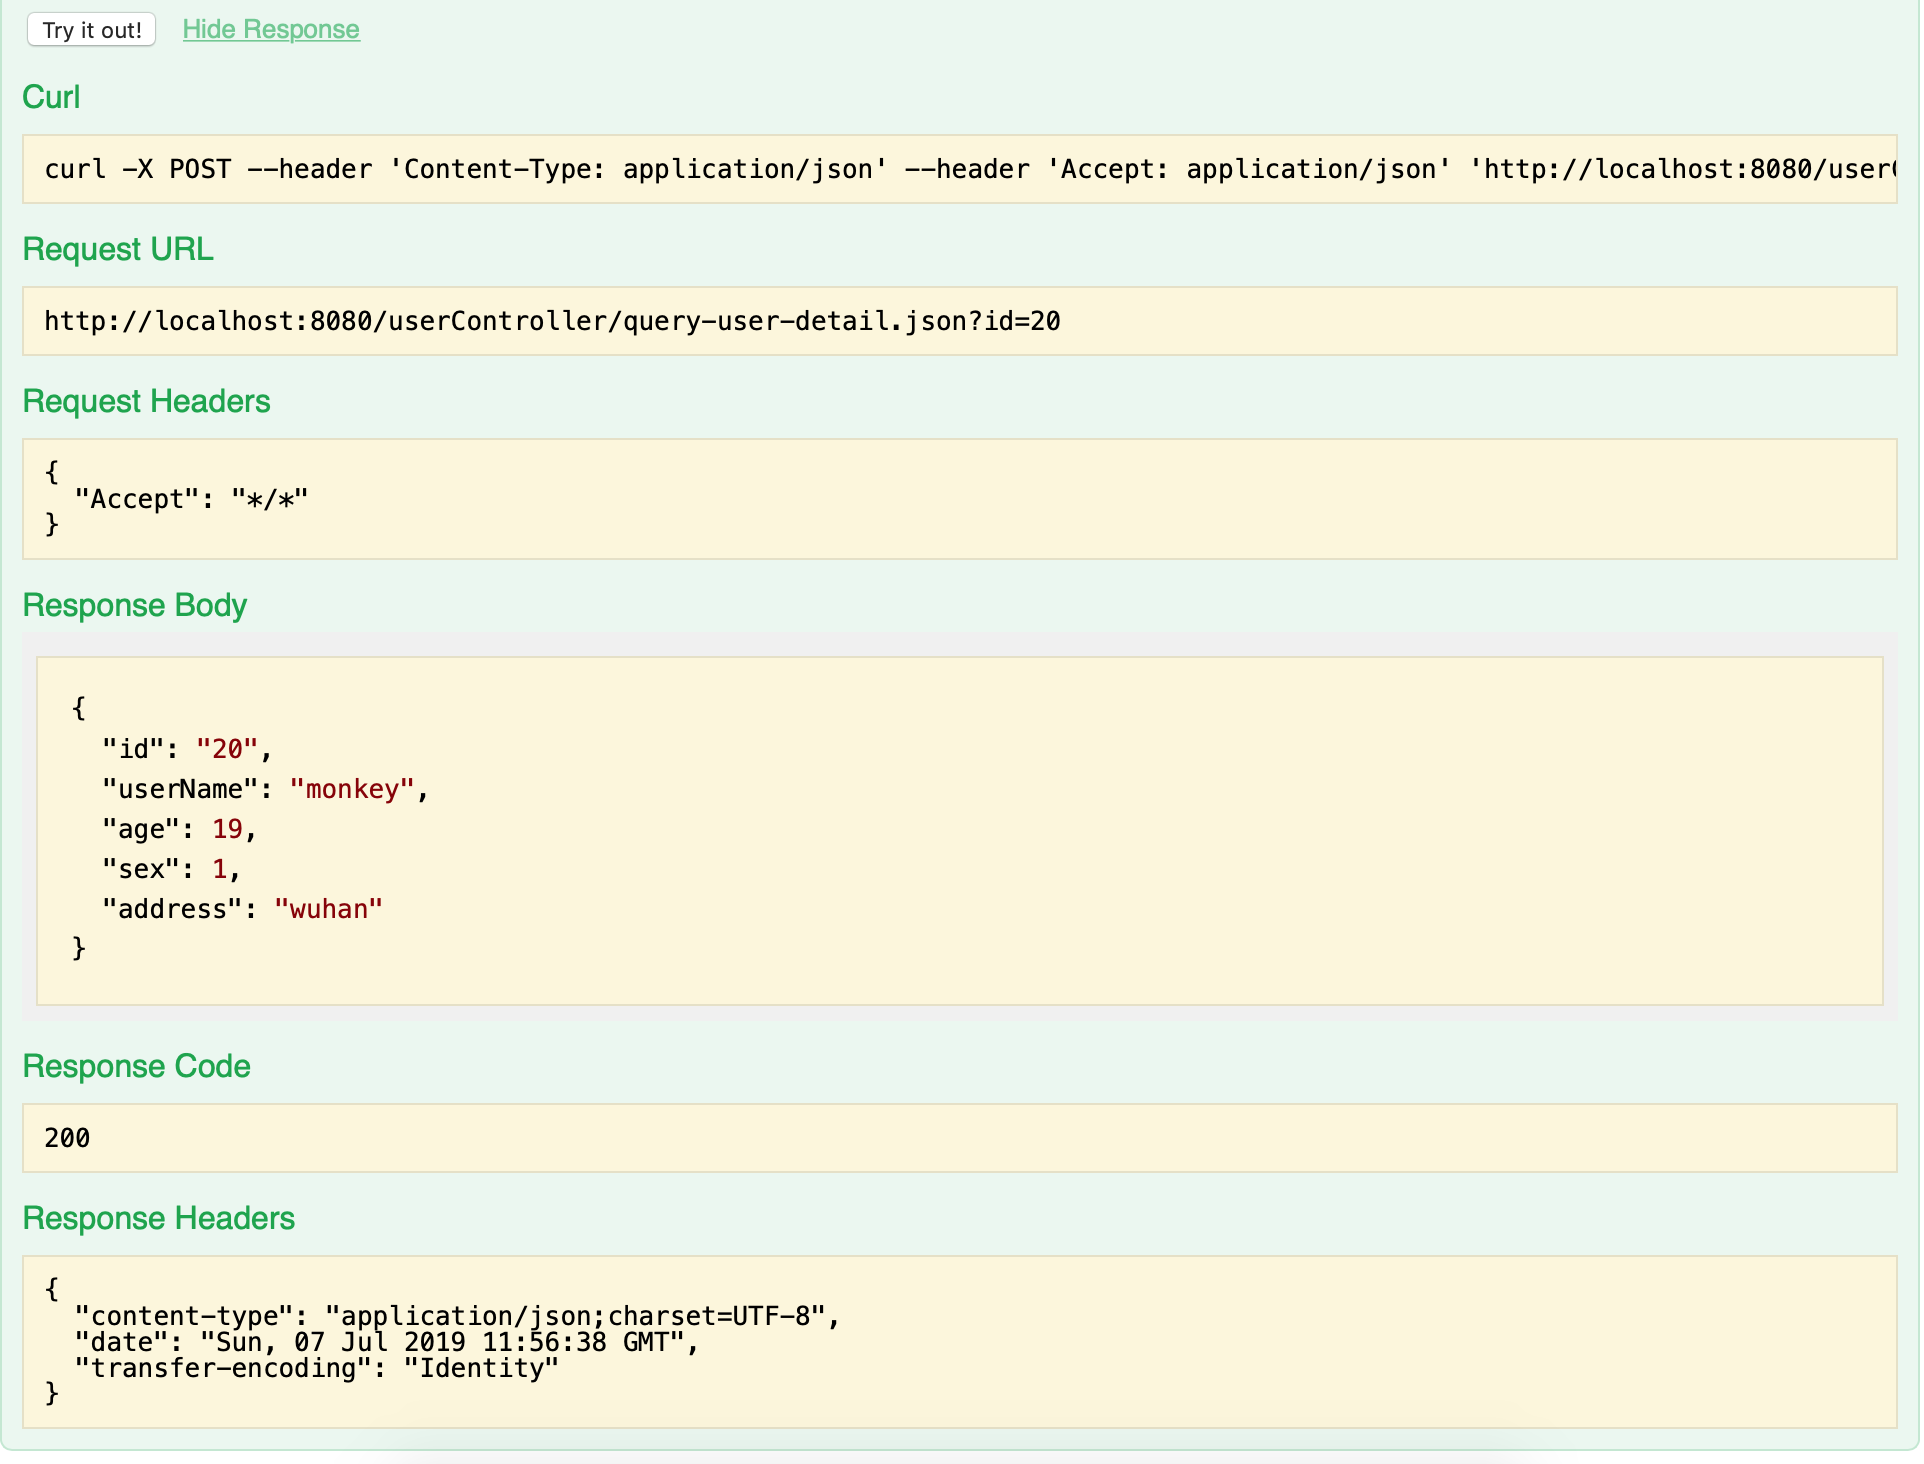Select the Request URL value

tap(552, 321)
